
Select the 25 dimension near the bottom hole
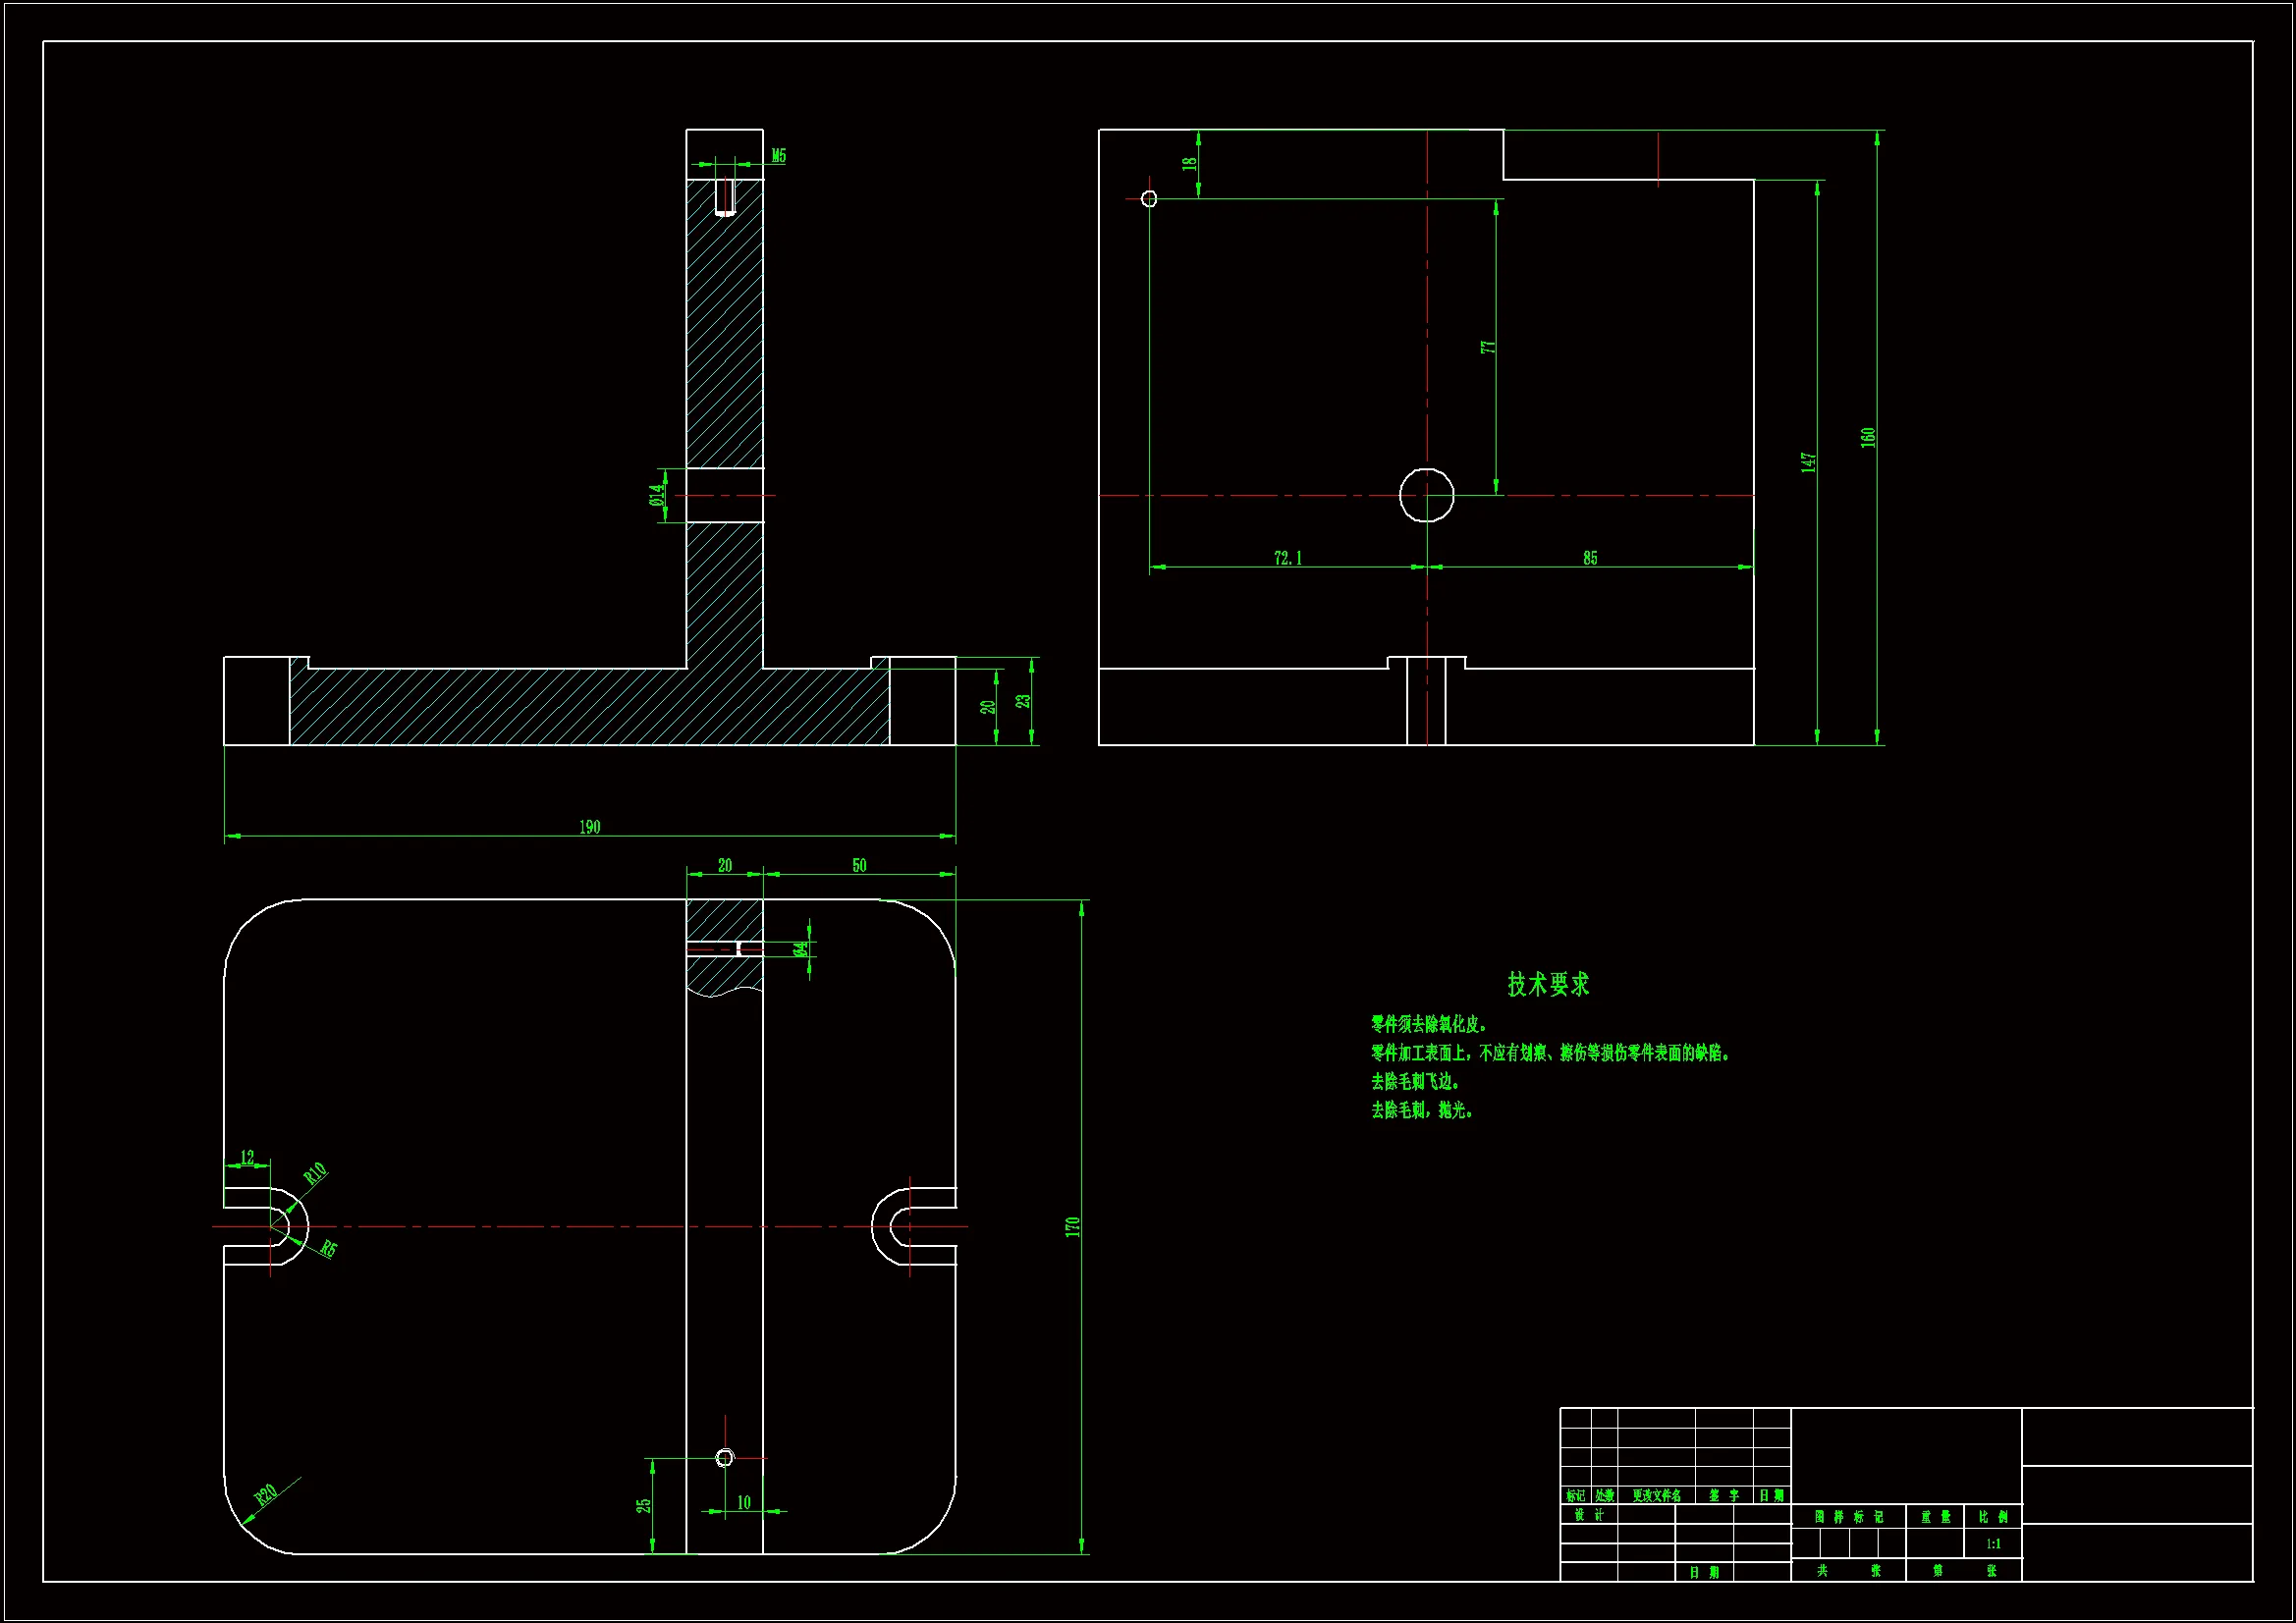(643, 1504)
